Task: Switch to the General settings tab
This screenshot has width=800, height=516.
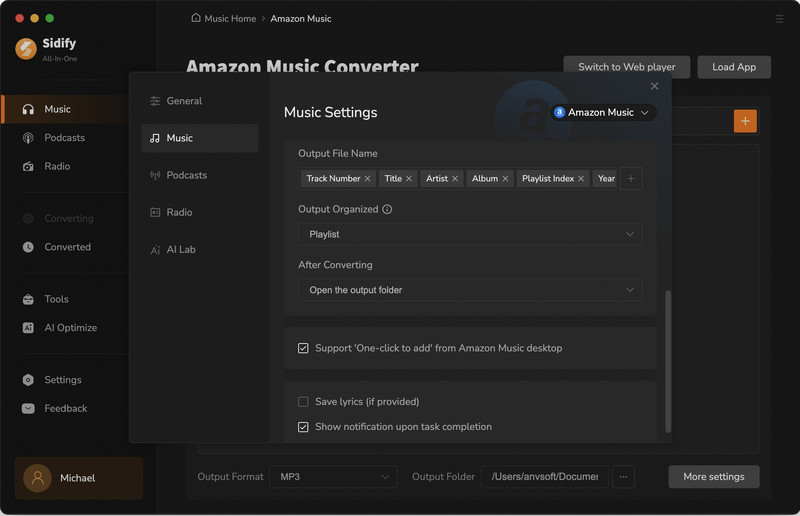Action: pos(199,101)
